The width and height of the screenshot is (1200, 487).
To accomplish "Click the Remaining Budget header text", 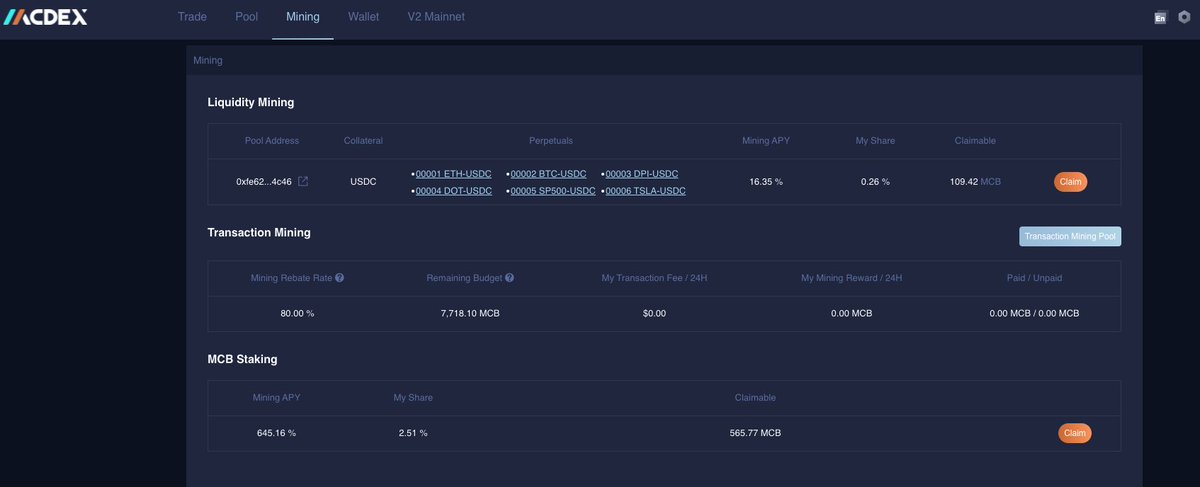I will tap(465, 277).
